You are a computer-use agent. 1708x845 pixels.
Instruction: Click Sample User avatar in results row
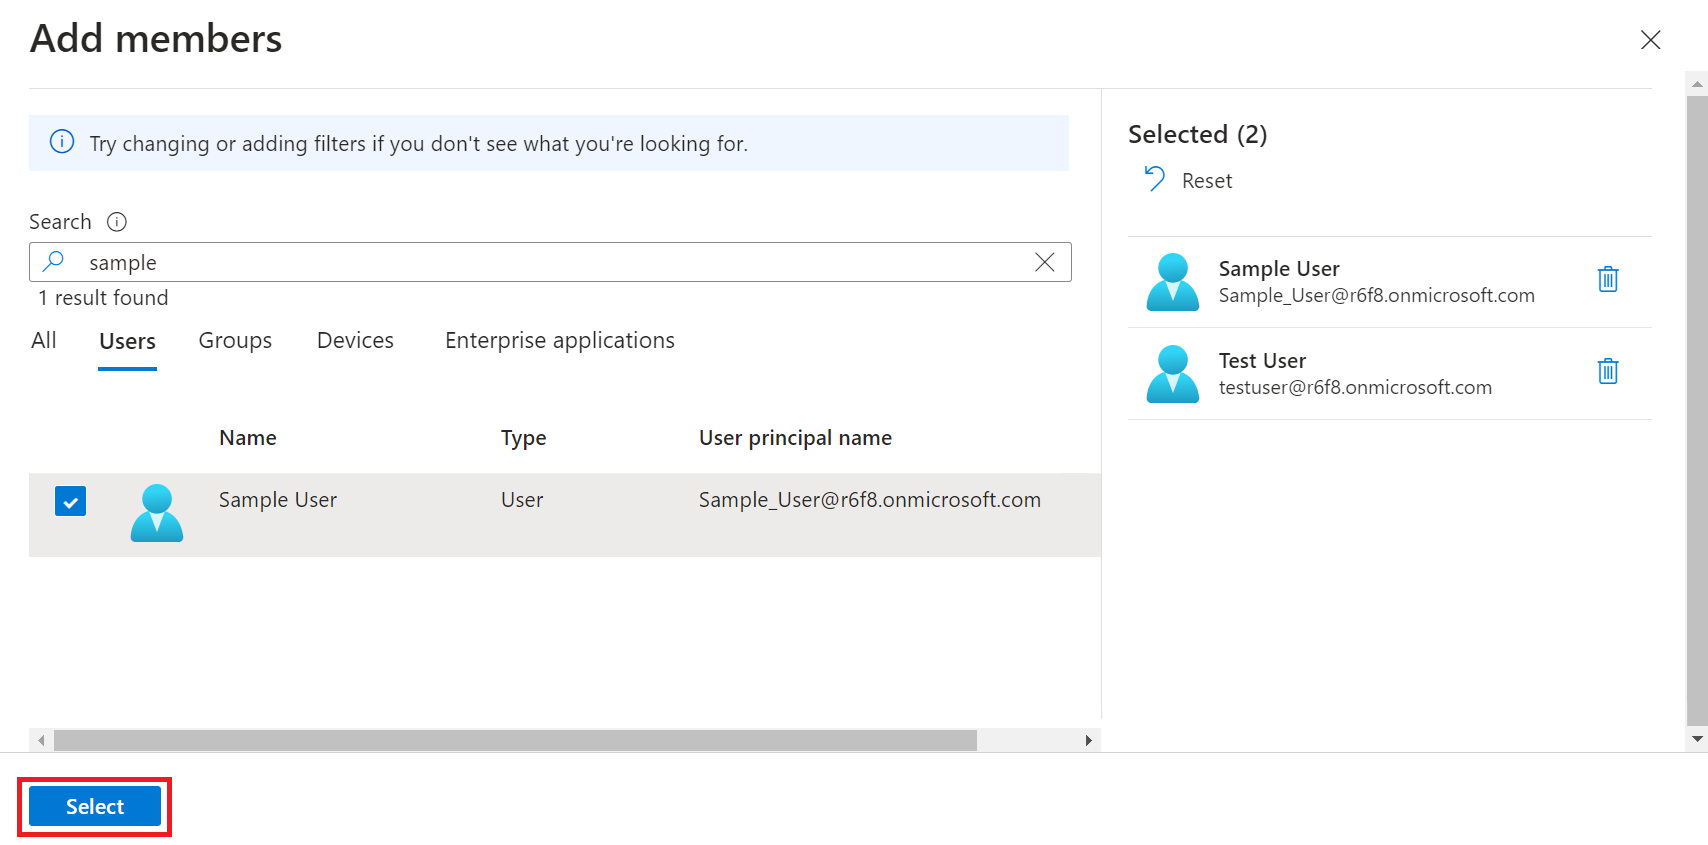pos(157,513)
